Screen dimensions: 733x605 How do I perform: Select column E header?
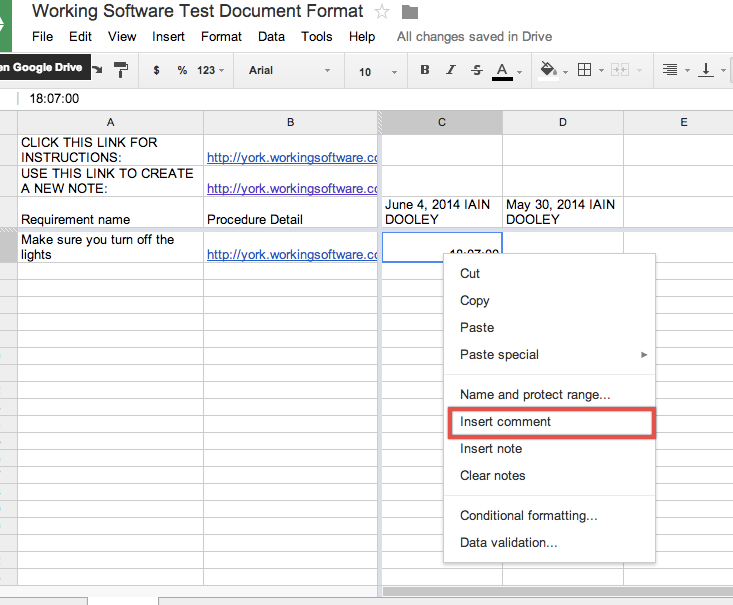tap(678, 122)
